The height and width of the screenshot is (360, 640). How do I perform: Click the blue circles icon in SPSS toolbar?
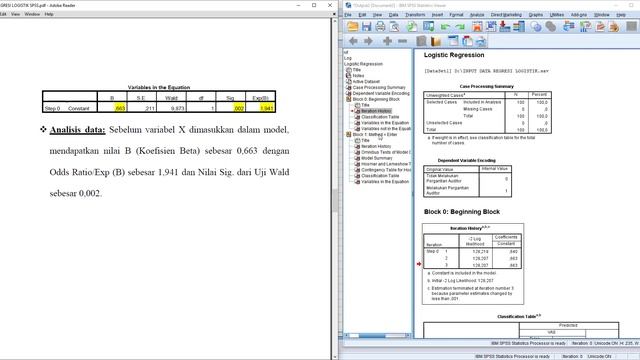click(x=536, y=27)
